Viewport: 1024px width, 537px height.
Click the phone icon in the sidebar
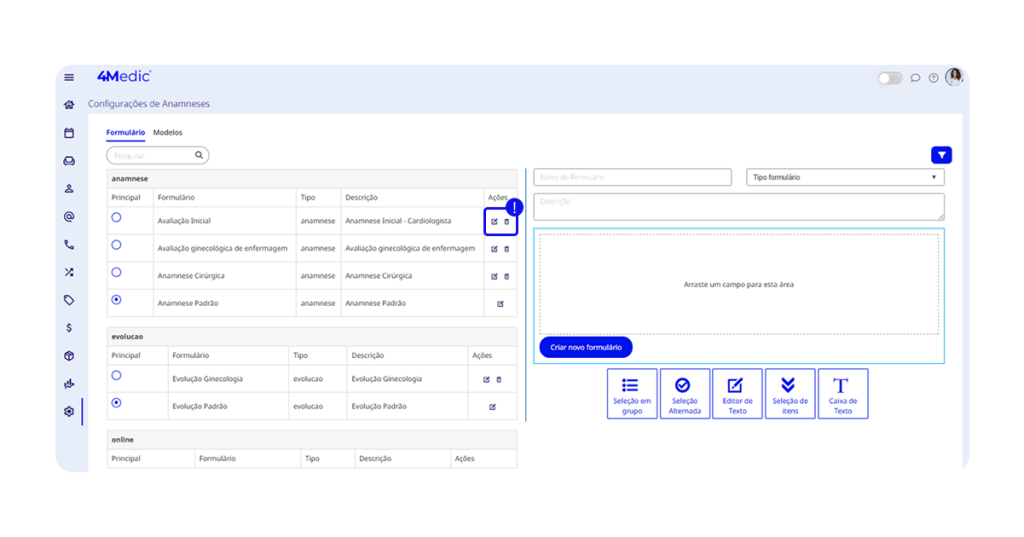pyautogui.click(x=69, y=244)
